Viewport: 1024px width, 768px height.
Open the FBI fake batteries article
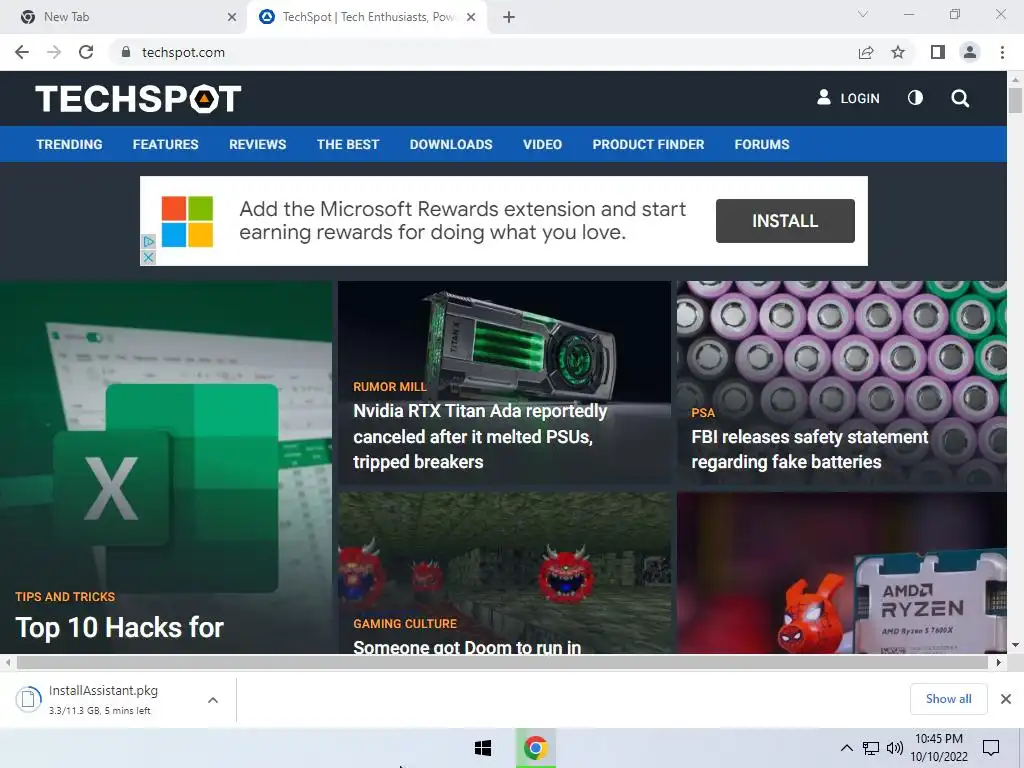[809, 449]
